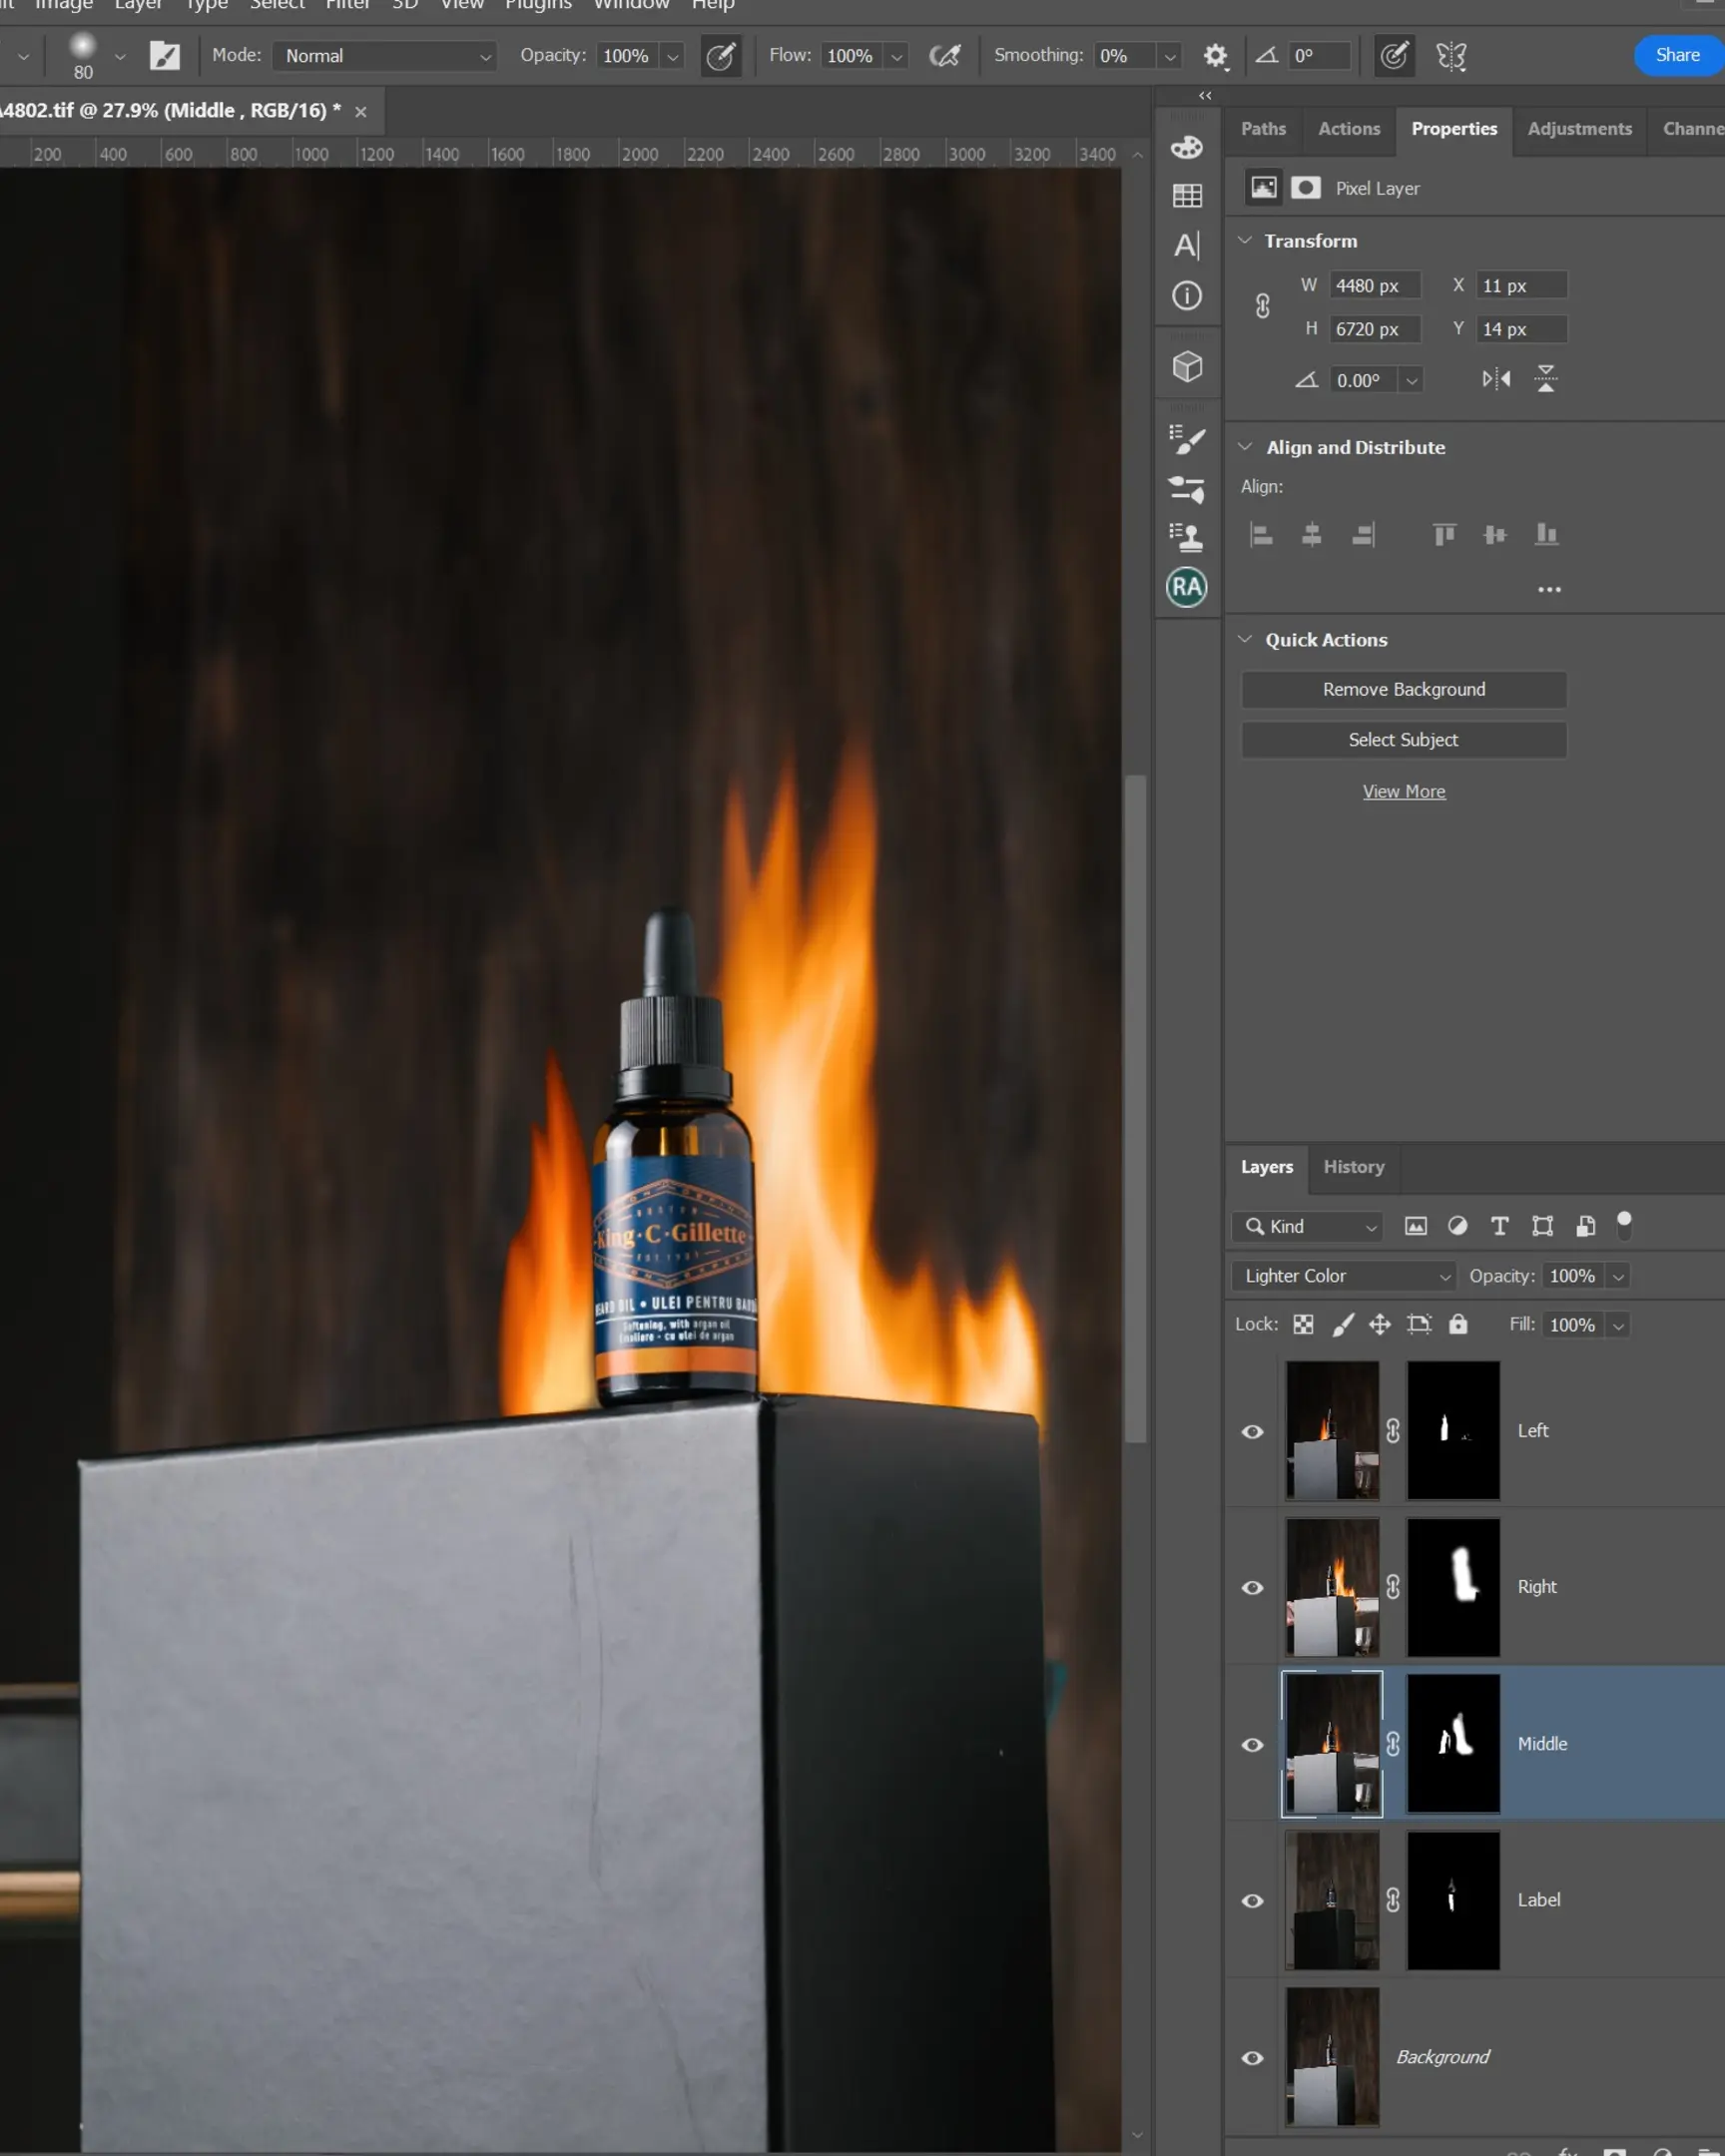Screen dimensions: 1725x2156
Task: Open the Color panel palette icon
Action: 1187,146
